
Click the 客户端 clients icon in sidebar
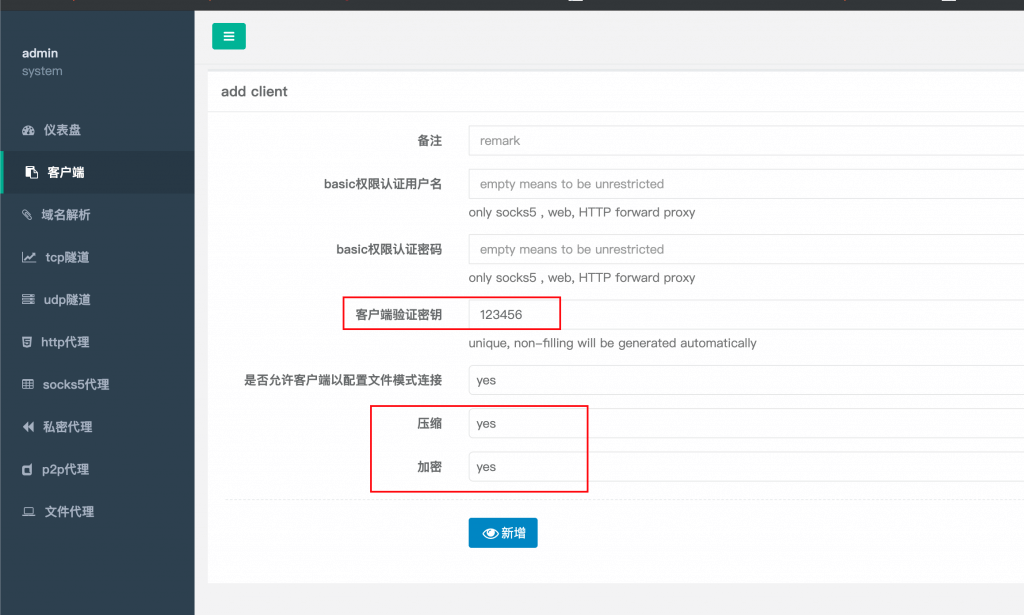[32, 173]
